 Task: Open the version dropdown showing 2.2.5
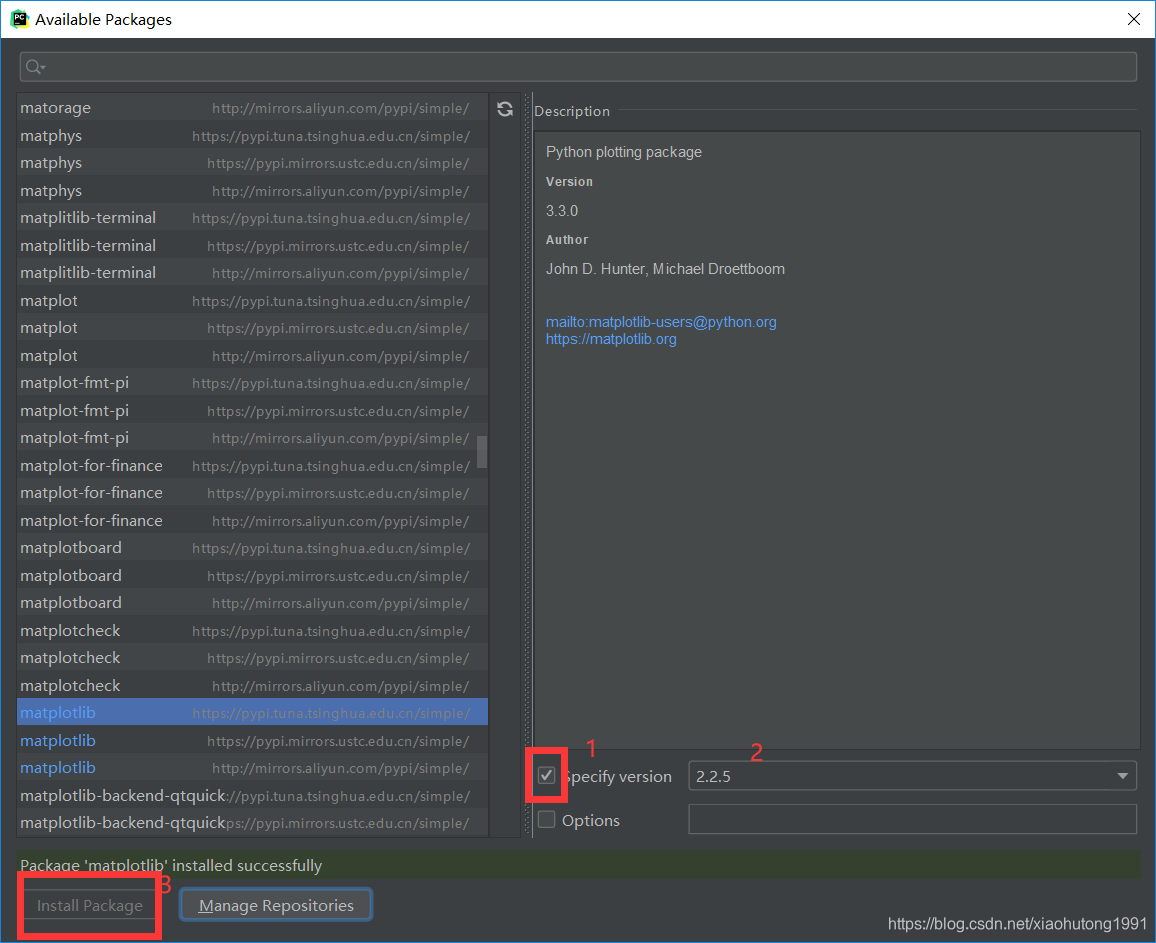click(x=912, y=776)
